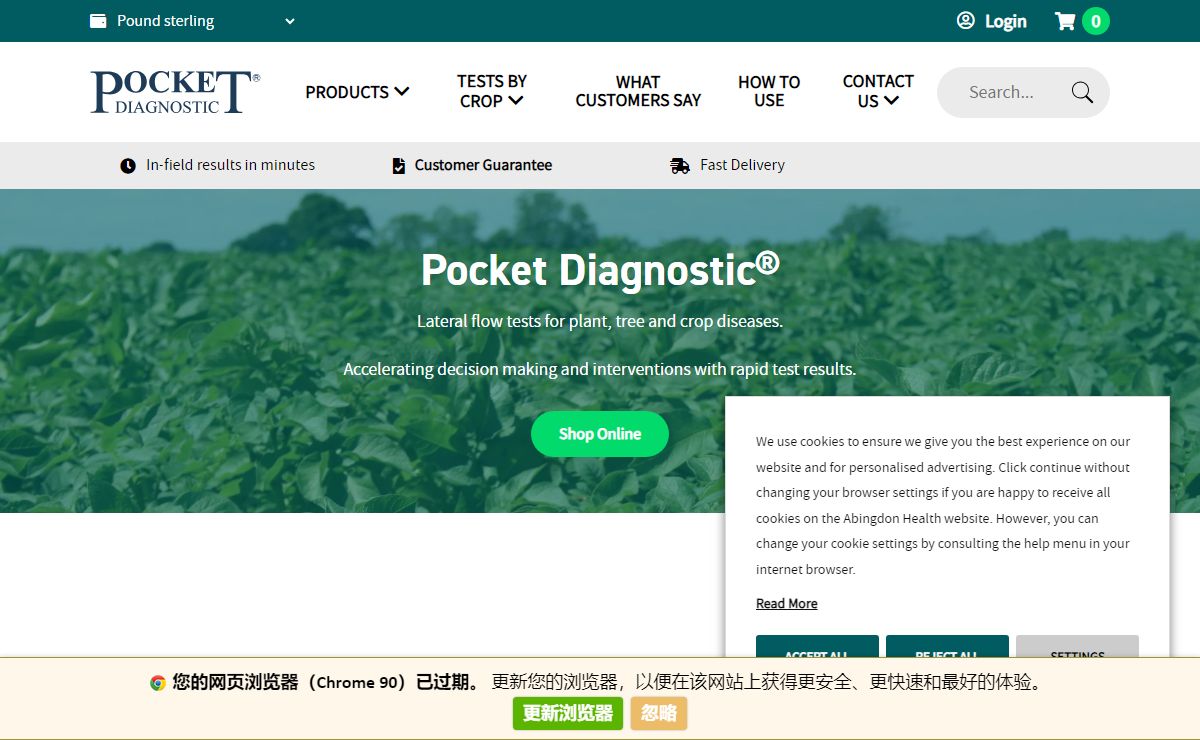The width and height of the screenshot is (1200, 740).
Task: Accept all cookies
Action: pyautogui.click(x=817, y=646)
